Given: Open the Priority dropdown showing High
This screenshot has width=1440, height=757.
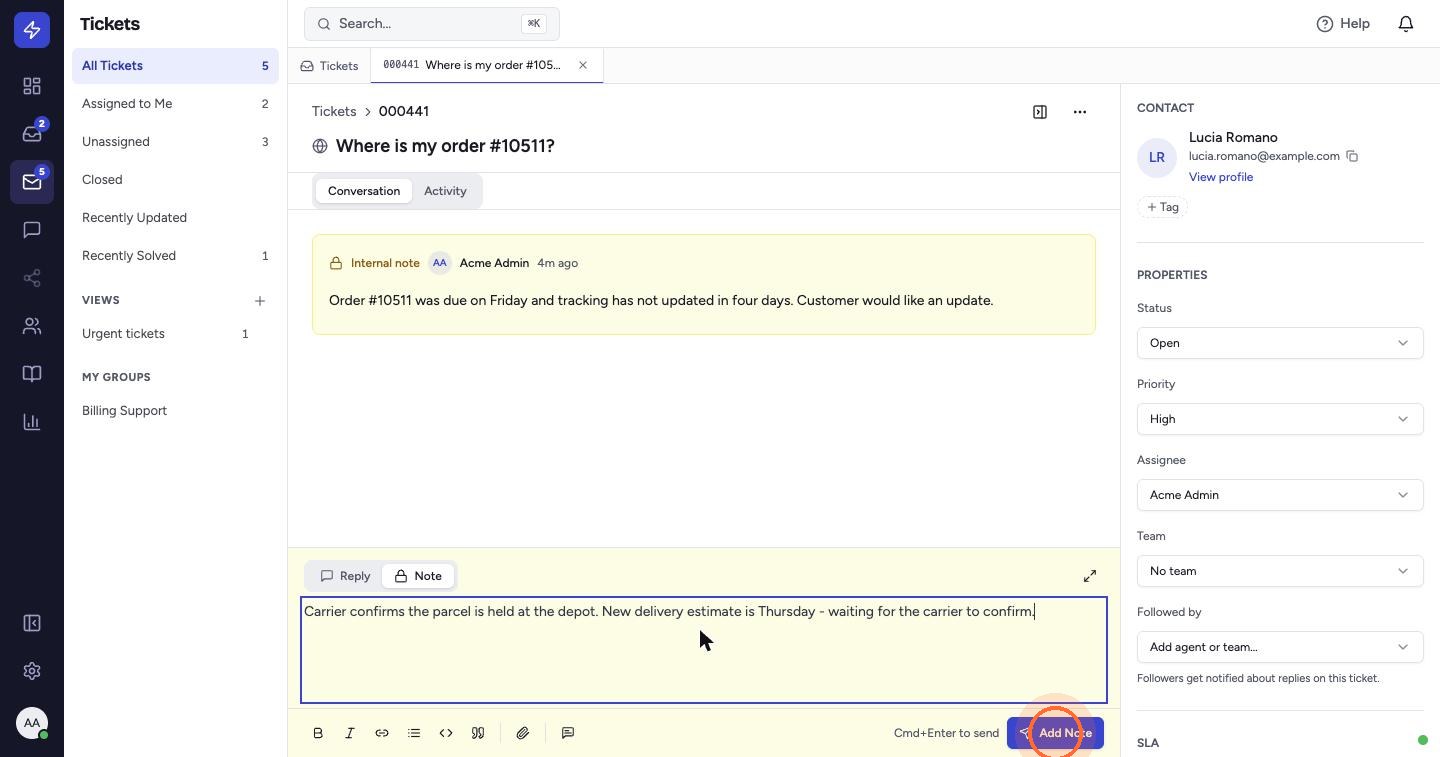Looking at the screenshot, I should point(1280,419).
